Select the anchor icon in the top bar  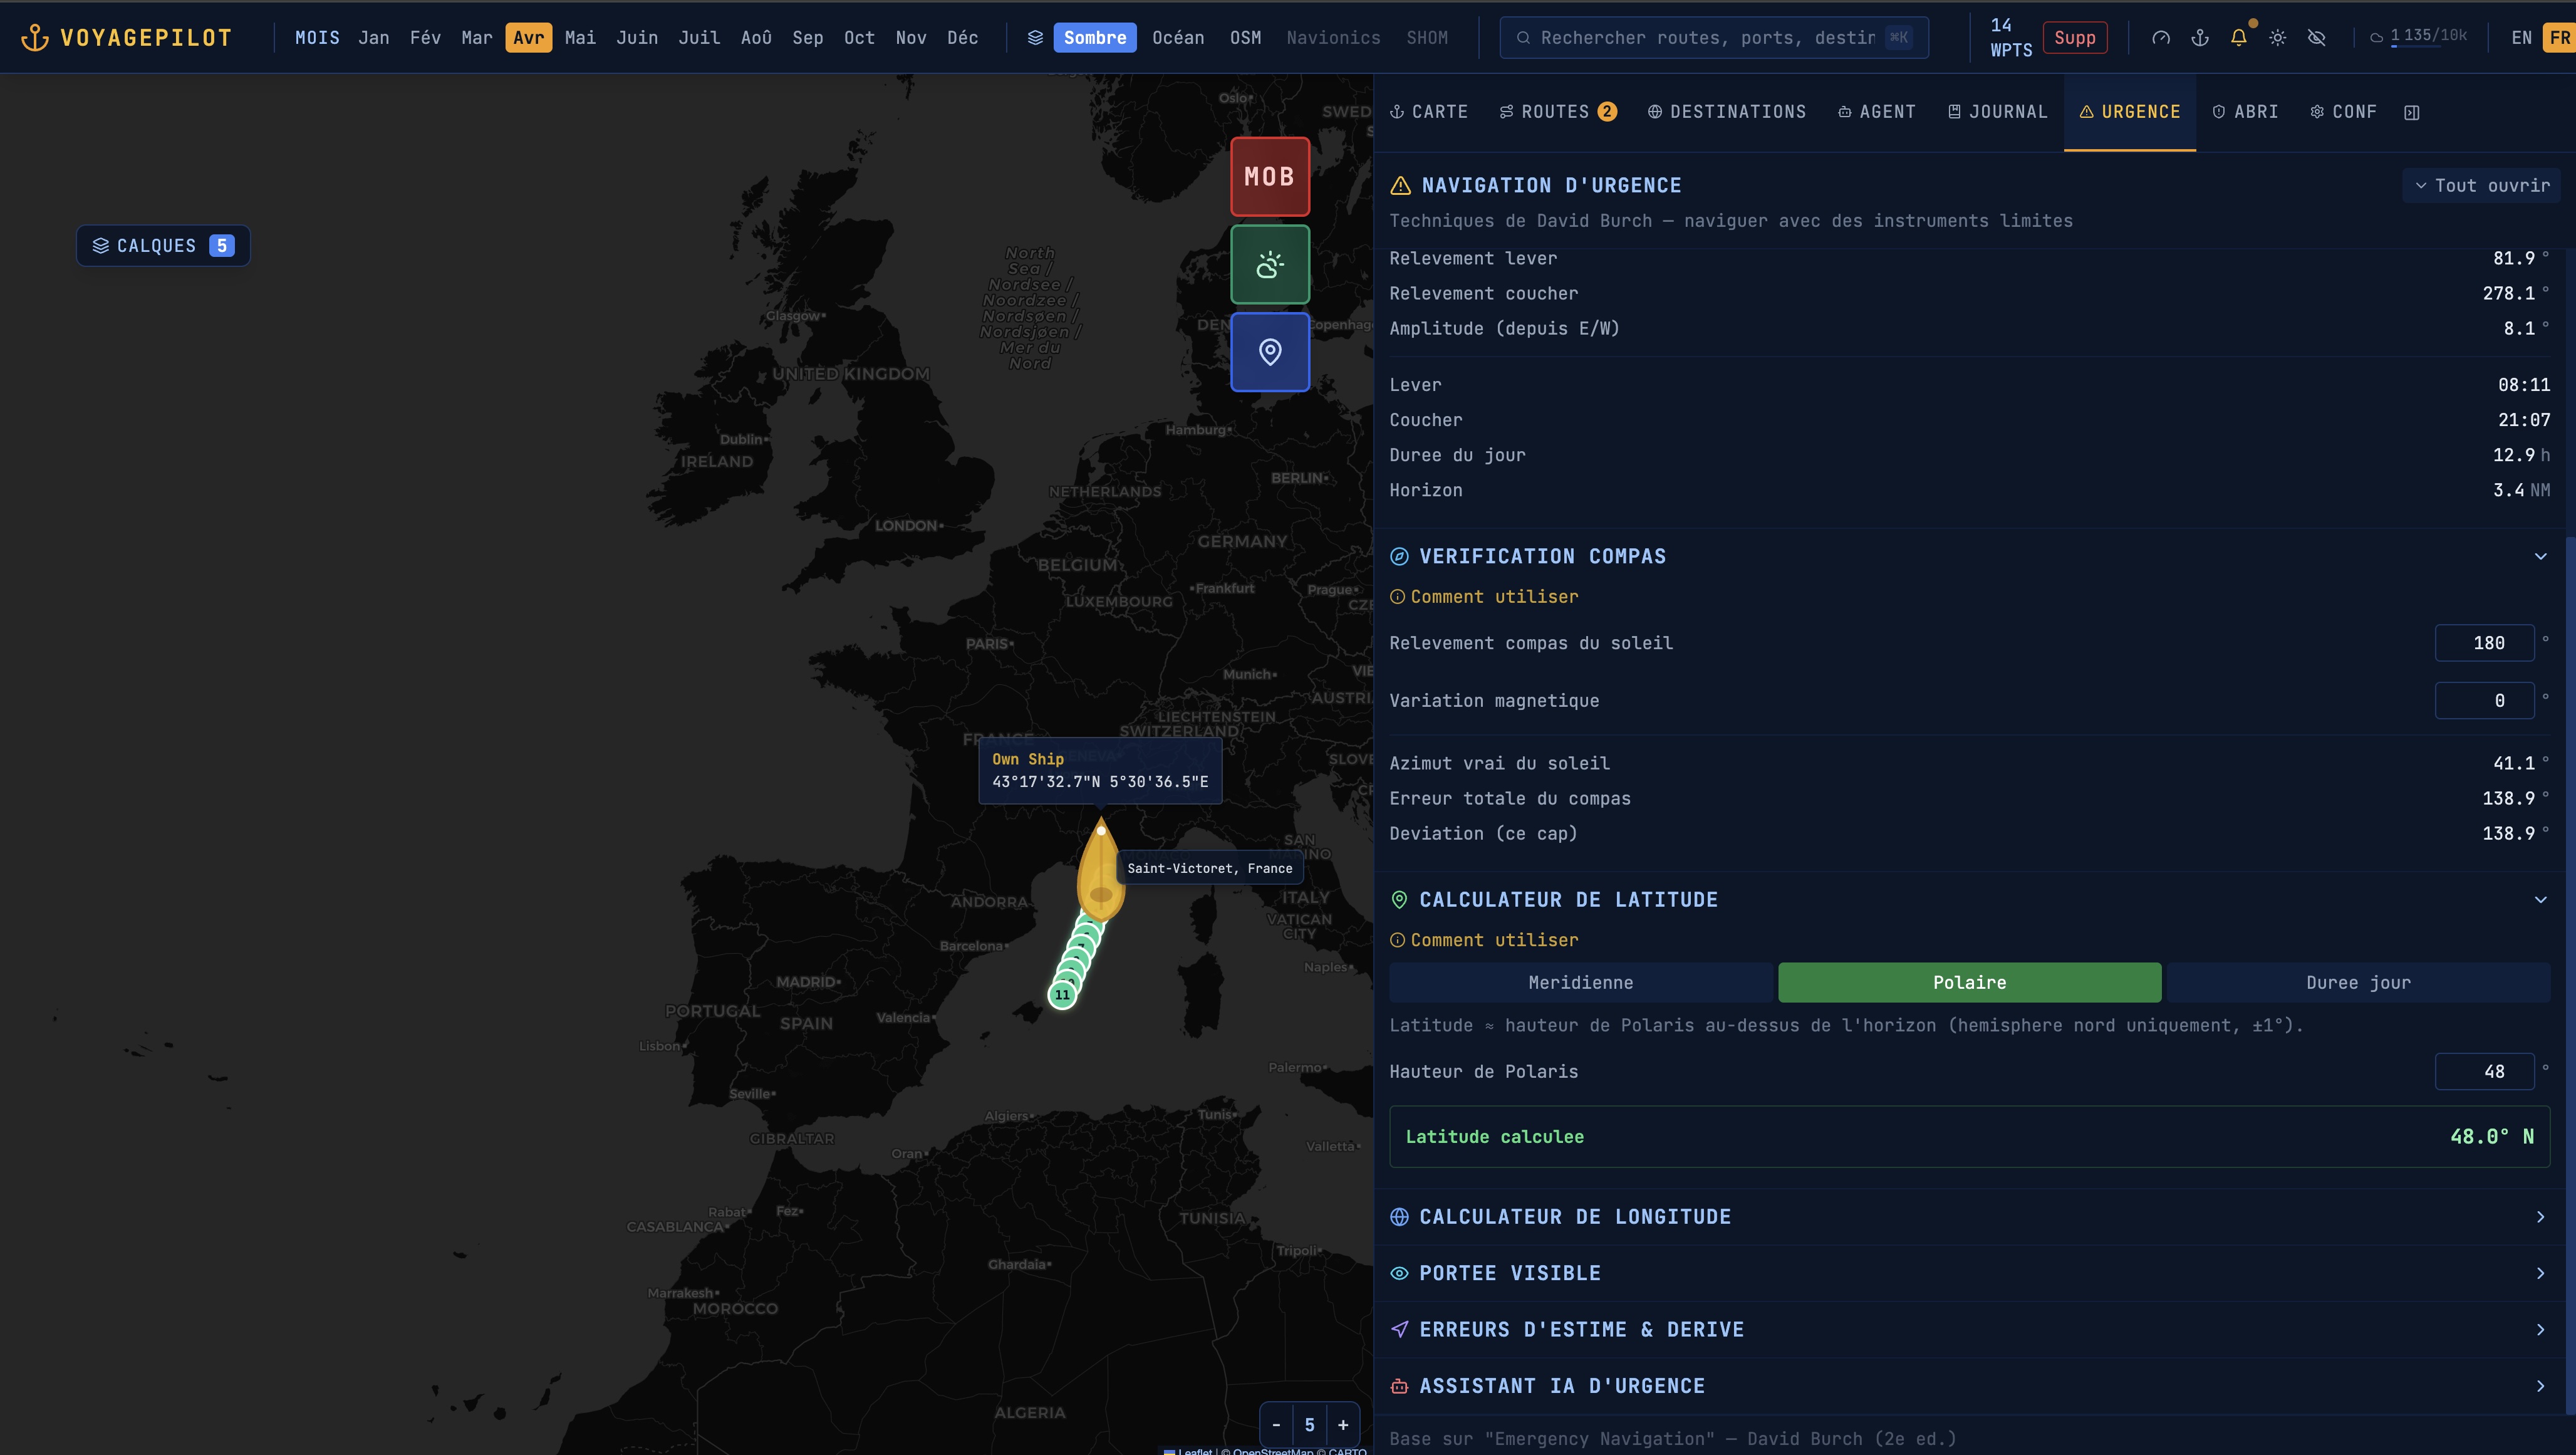pos(2200,37)
